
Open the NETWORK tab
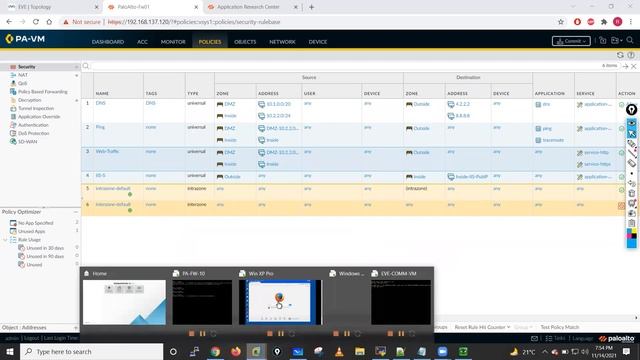click(282, 42)
